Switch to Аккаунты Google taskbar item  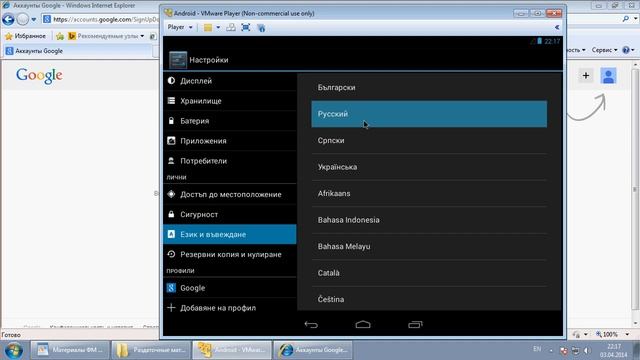[x=313, y=350]
